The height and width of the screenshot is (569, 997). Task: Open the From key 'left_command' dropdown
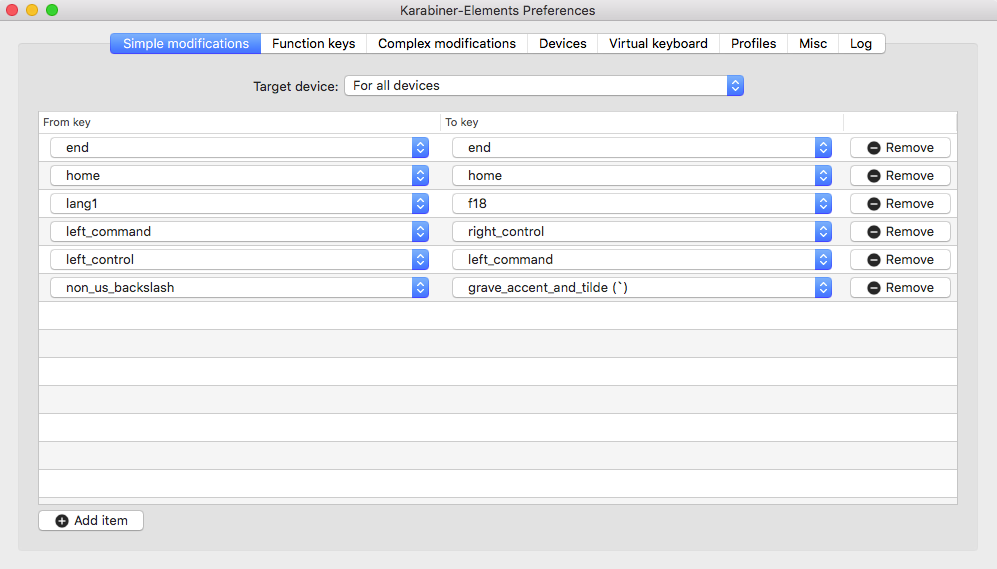pyautogui.click(x=240, y=231)
